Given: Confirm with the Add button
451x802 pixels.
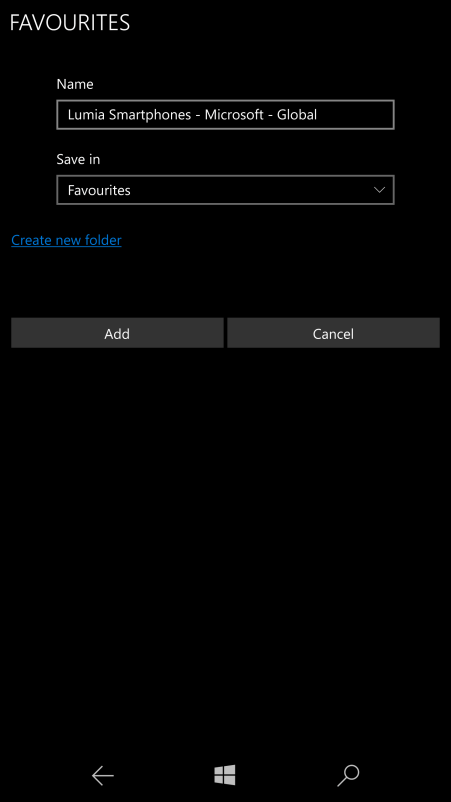Looking at the screenshot, I should 117,333.
